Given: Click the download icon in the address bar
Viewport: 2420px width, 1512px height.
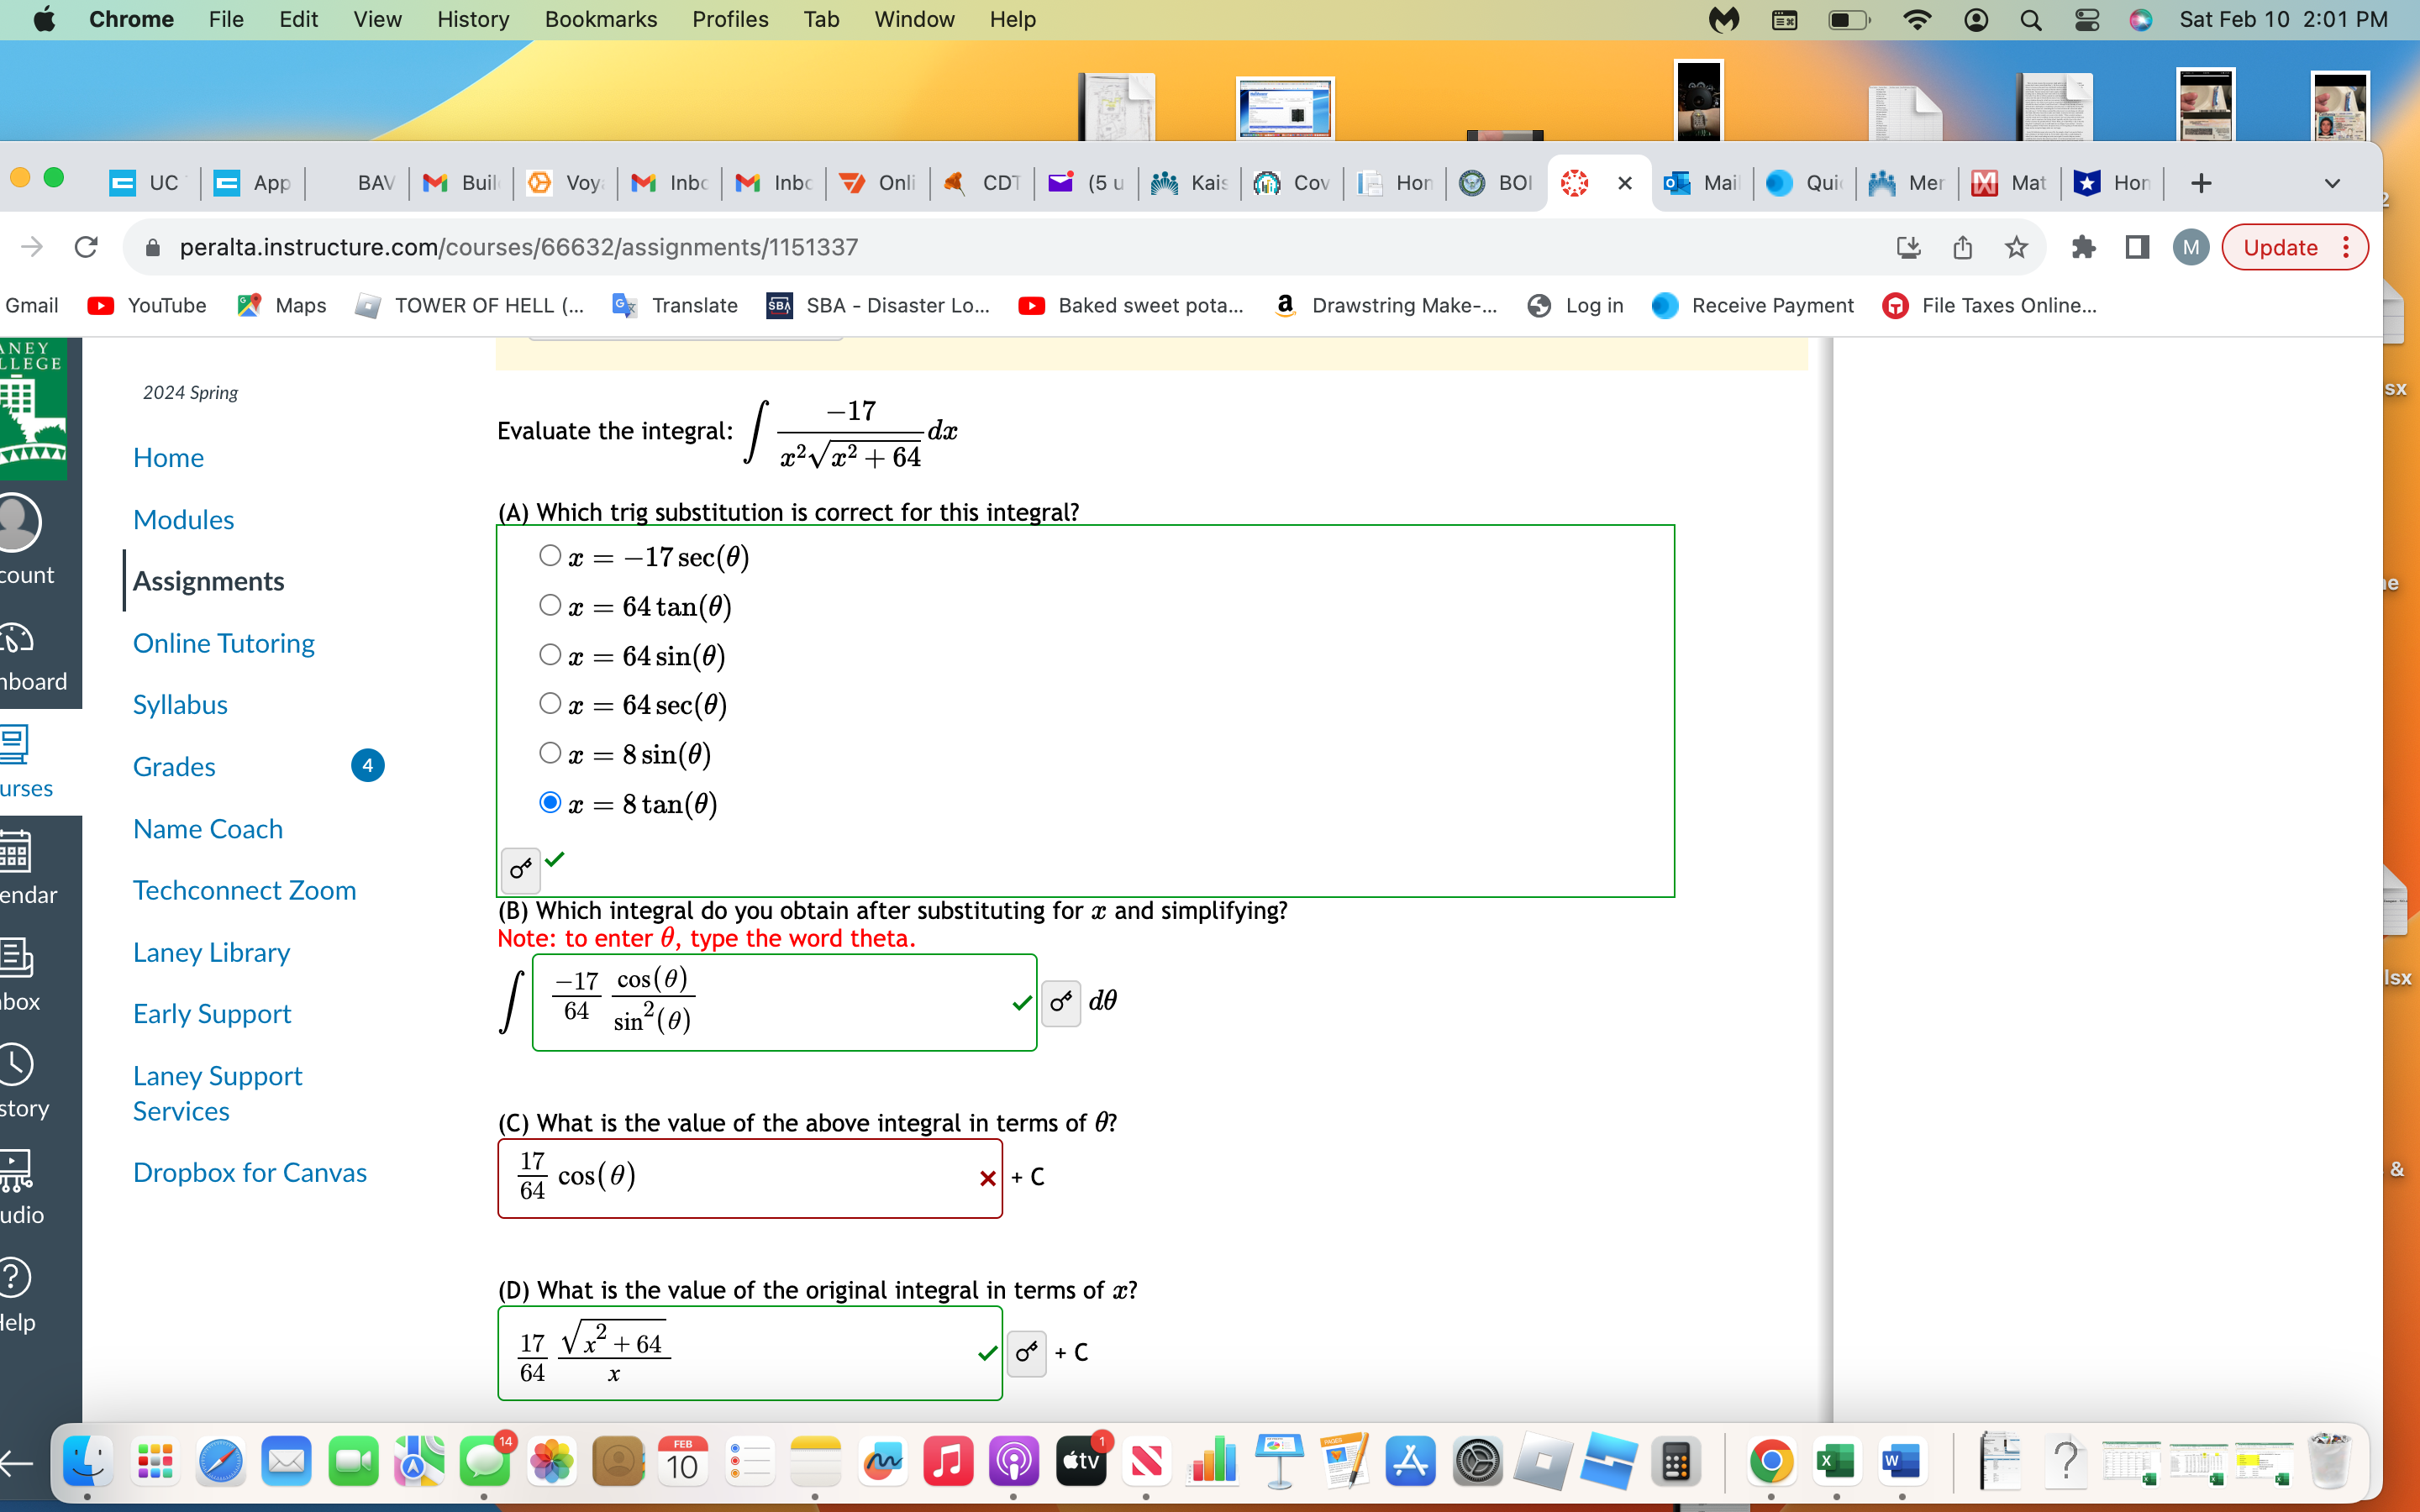Looking at the screenshot, I should 1909,247.
